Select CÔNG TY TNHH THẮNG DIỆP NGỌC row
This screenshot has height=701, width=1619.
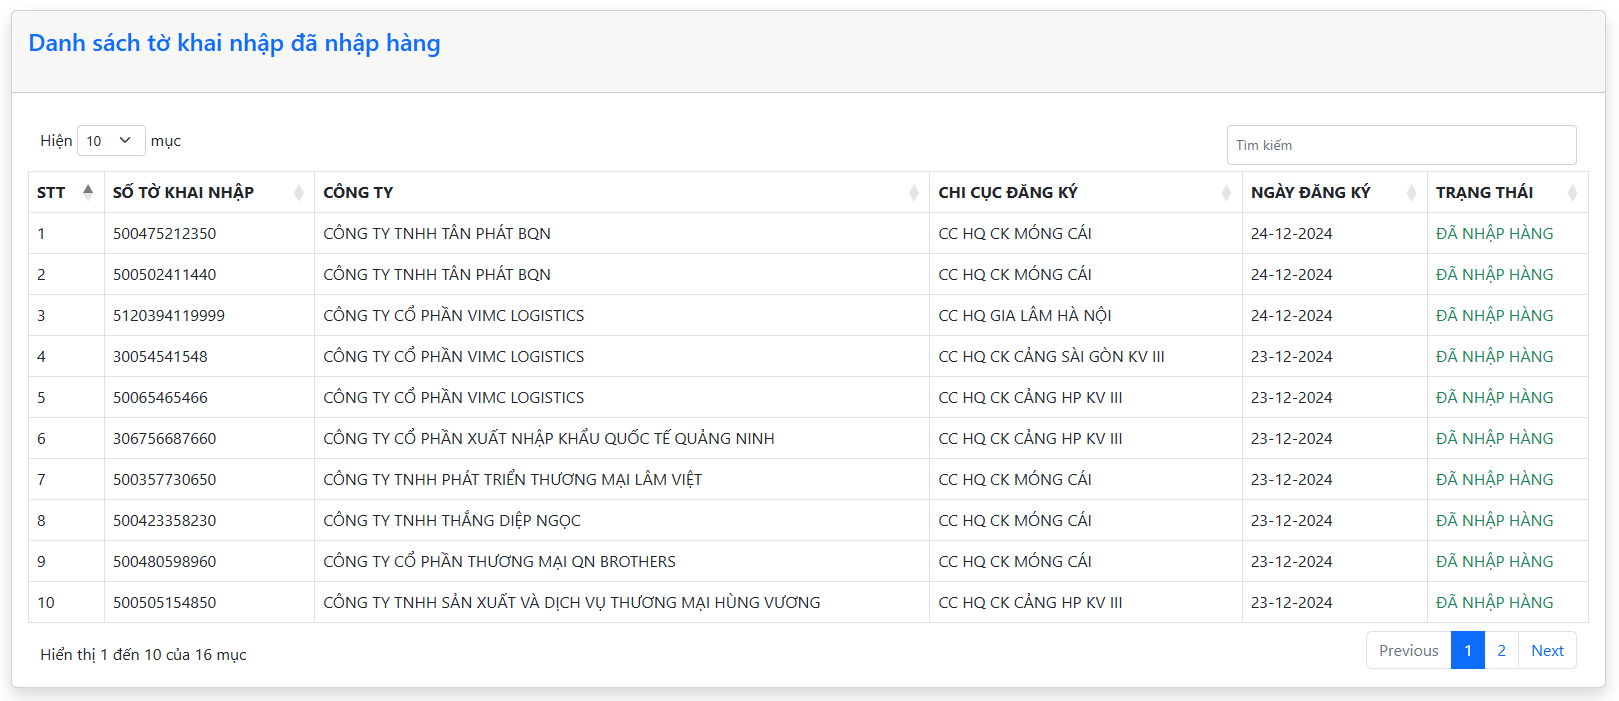tap(451, 521)
